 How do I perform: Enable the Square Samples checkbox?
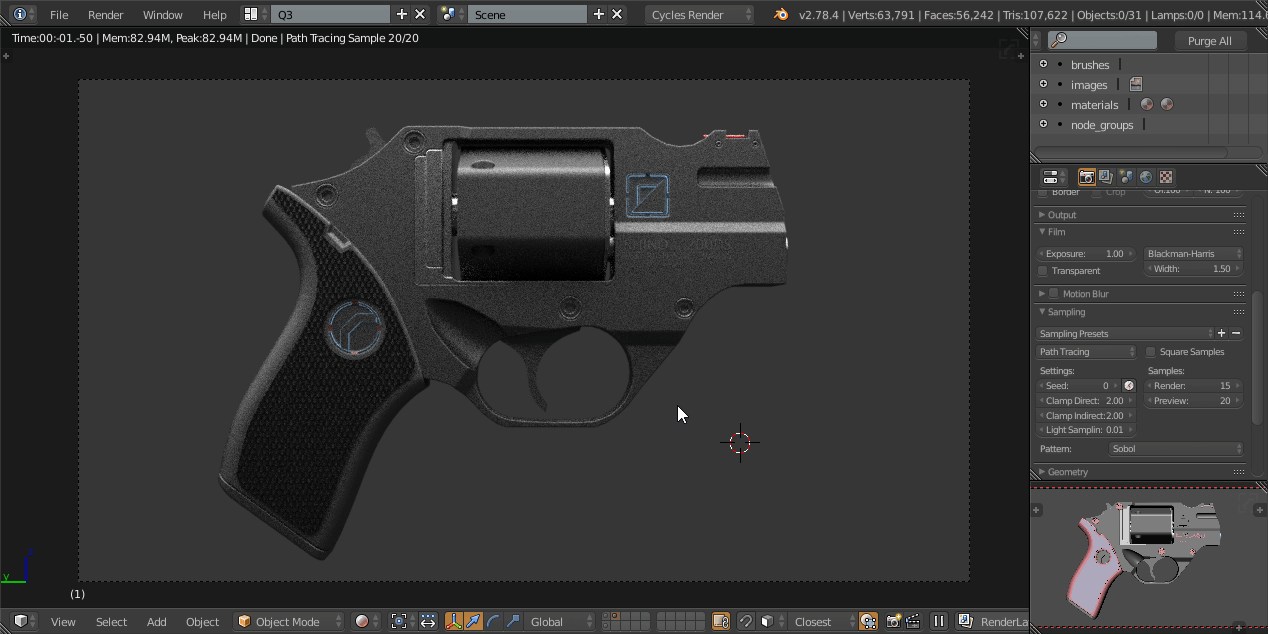click(x=1150, y=352)
